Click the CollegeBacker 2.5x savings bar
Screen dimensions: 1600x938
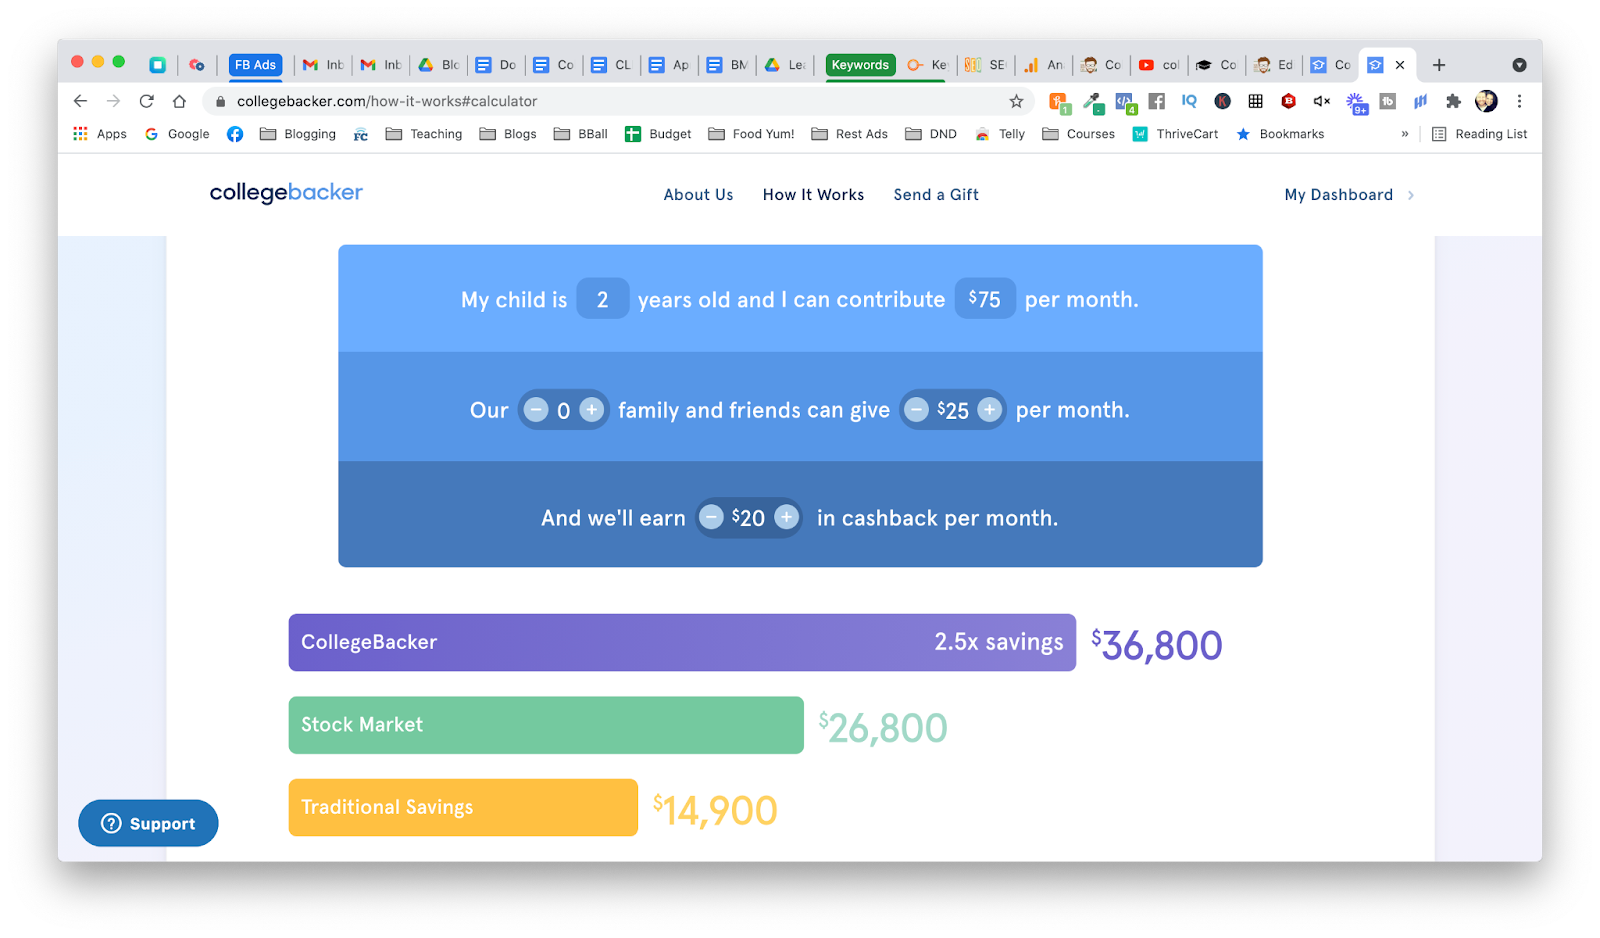(x=682, y=642)
